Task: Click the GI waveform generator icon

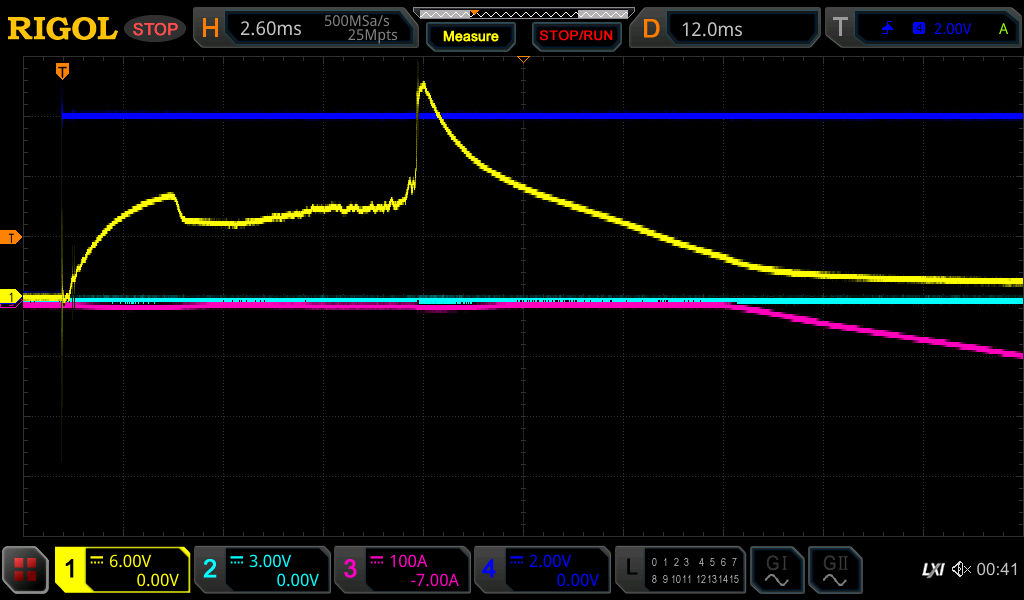Action: click(776, 570)
